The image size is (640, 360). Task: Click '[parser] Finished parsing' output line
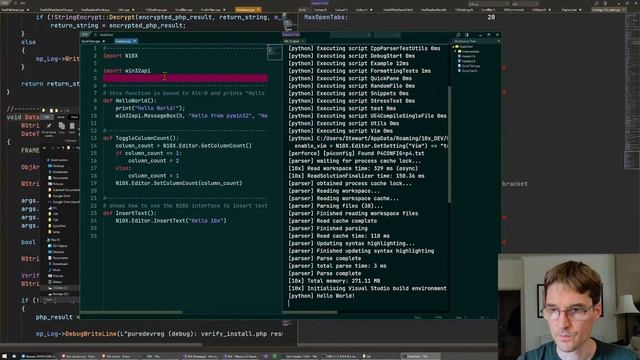click(328, 229)
